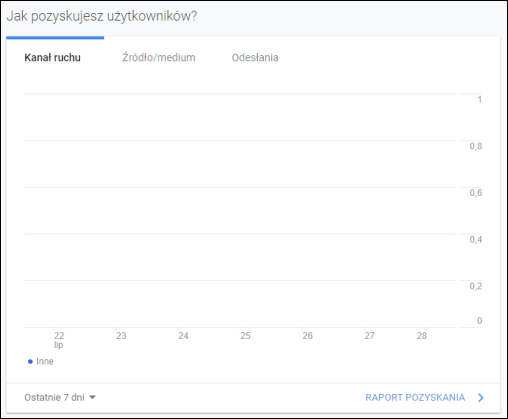This screenshot has height=419, width=508.
Task: Switch to the Kanał ruchu tab
Action: pos(52,58)
